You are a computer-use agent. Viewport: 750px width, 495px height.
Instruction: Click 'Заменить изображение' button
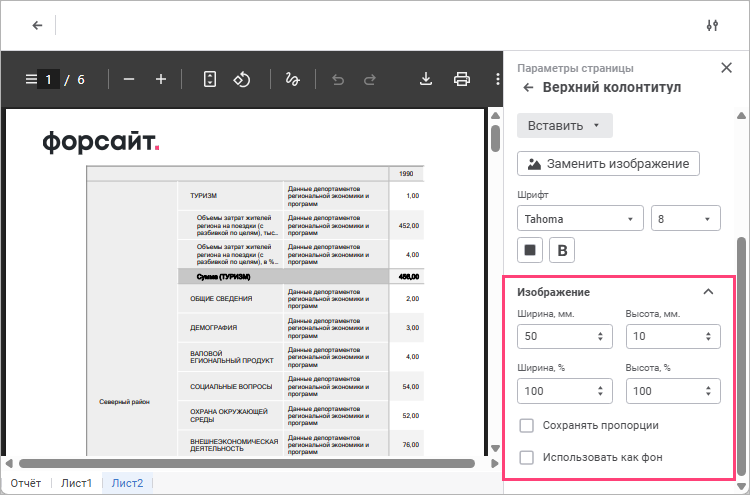click(x=608, y=163)
